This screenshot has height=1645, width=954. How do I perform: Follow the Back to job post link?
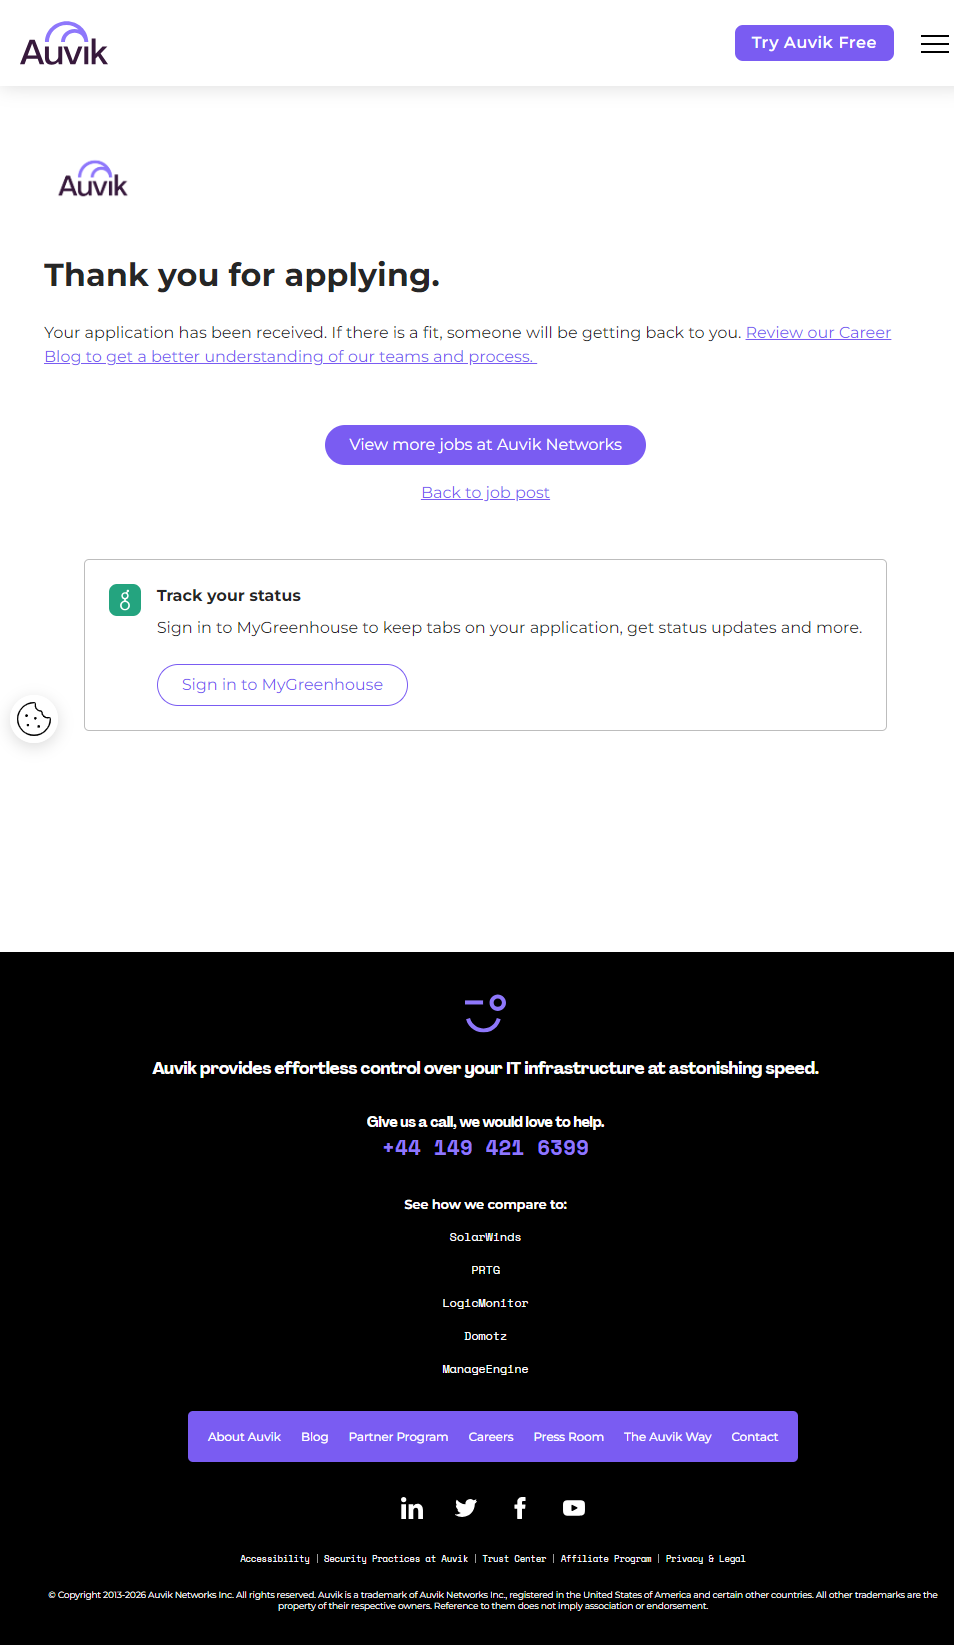tap(485, 493)
